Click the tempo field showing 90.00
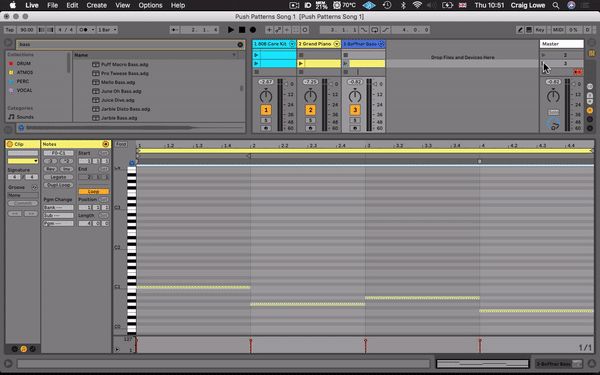The image size is (600, 375). pyautogui.click(x=26, y=29)
